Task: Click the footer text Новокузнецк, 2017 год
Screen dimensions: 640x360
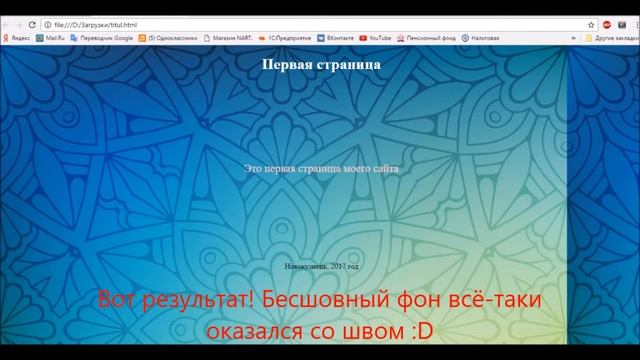Action: [x=322, y=266]
